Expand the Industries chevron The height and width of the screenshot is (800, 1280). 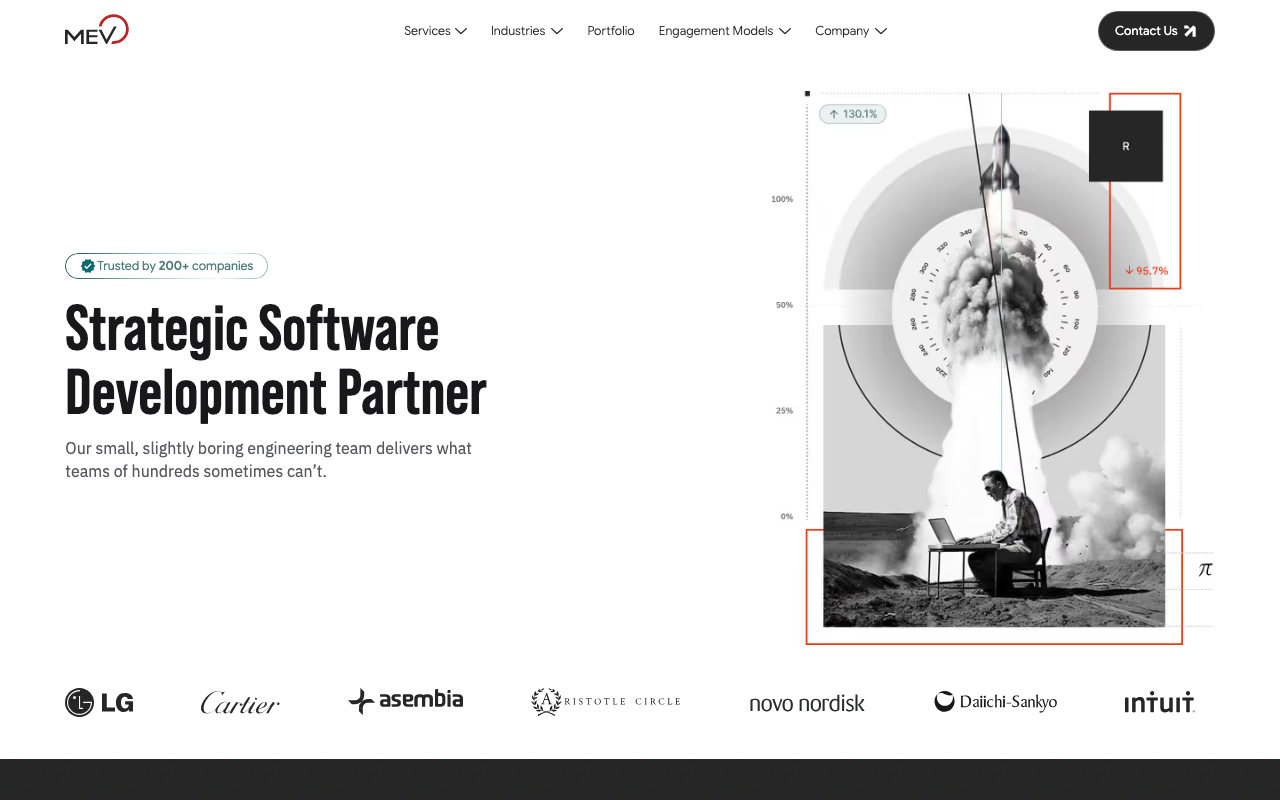[x=557, y=31]
